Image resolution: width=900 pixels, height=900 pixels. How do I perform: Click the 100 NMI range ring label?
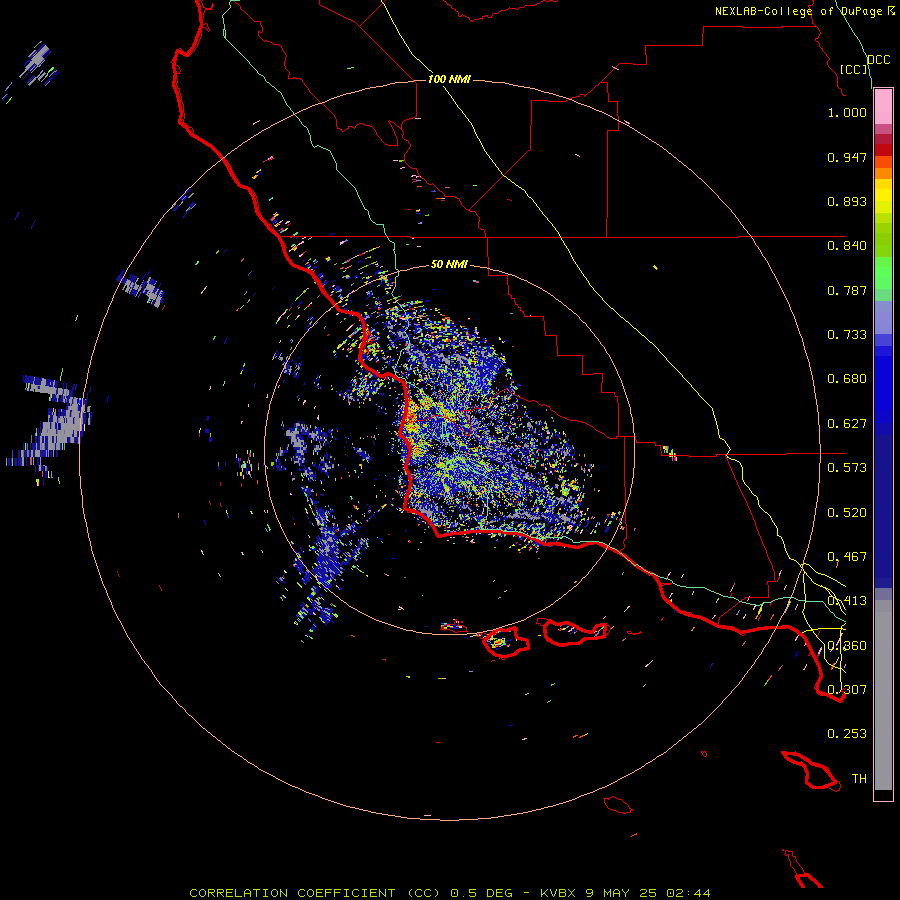[449, 79]
